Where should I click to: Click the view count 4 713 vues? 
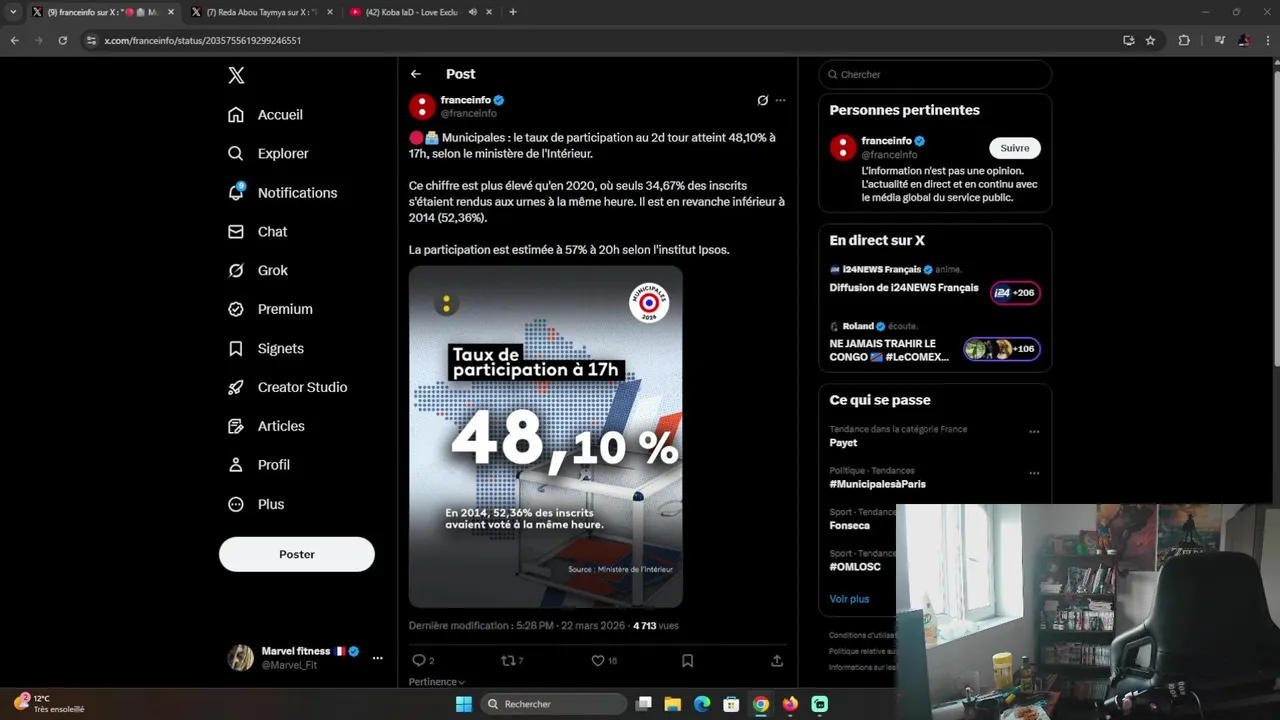click(x=656, y=626)
